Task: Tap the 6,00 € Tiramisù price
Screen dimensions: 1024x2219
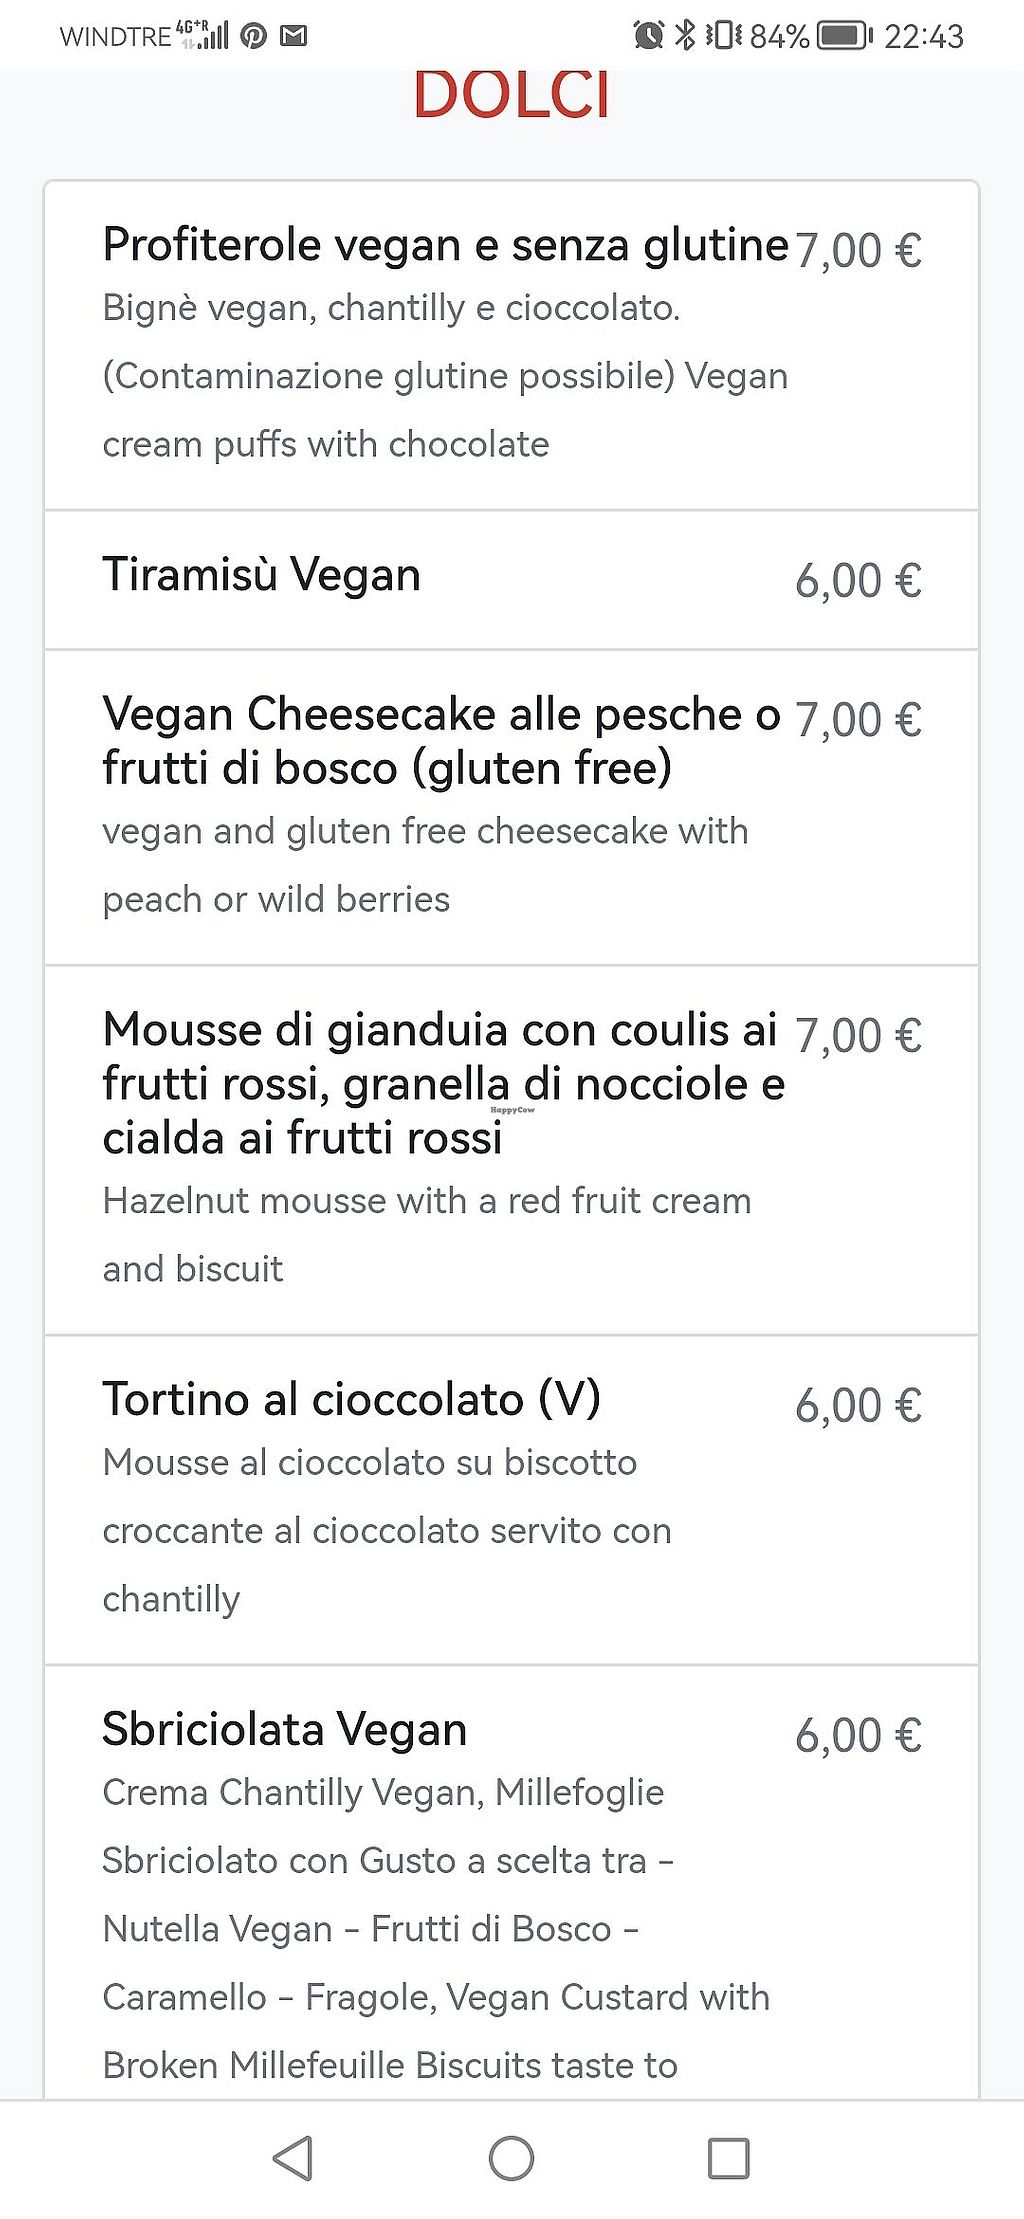Action: (857, 581)
